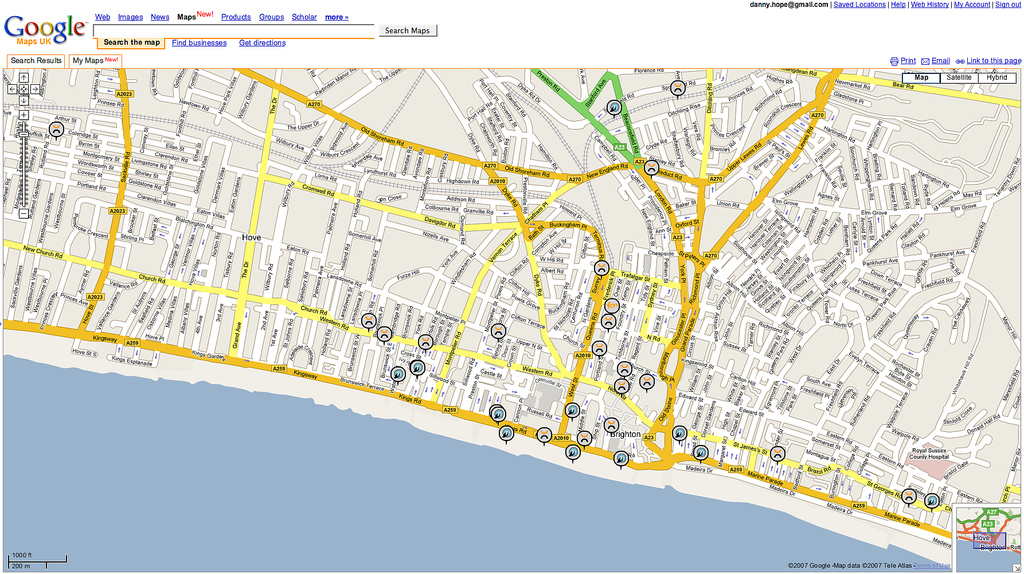Collapse the overview mini-map corner arrow
Image resolution: width=1024 pixels, height=574 pixels.
tap(1017, 567)
